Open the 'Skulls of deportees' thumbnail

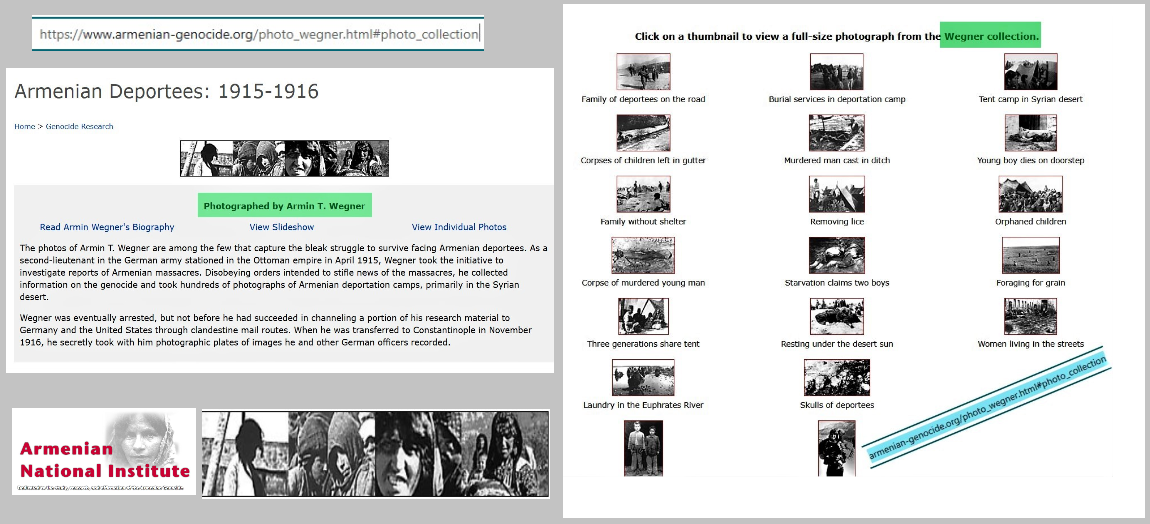836,378
